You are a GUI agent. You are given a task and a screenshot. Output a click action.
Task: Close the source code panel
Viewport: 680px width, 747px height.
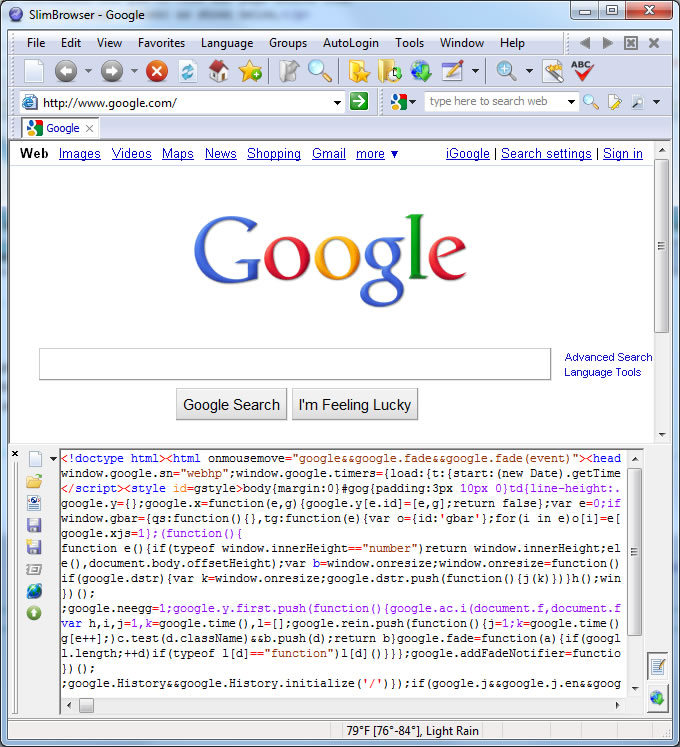15,454
